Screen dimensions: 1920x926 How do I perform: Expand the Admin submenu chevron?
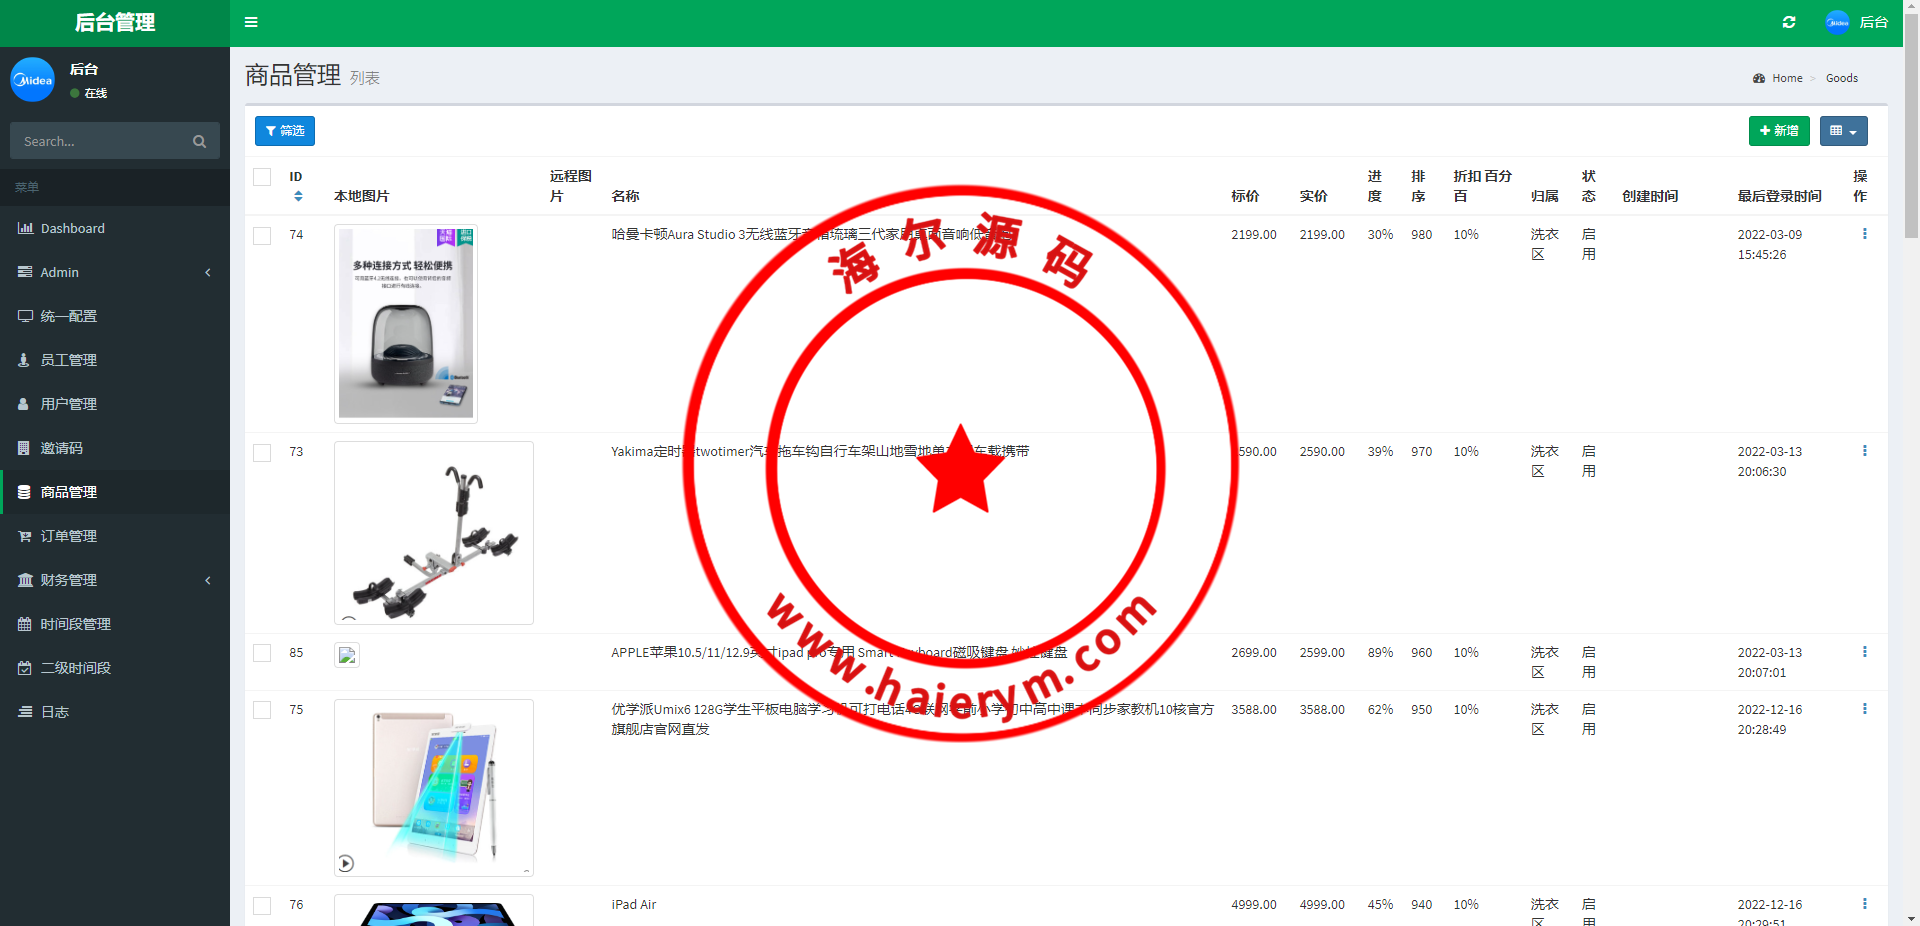(208, 272)
